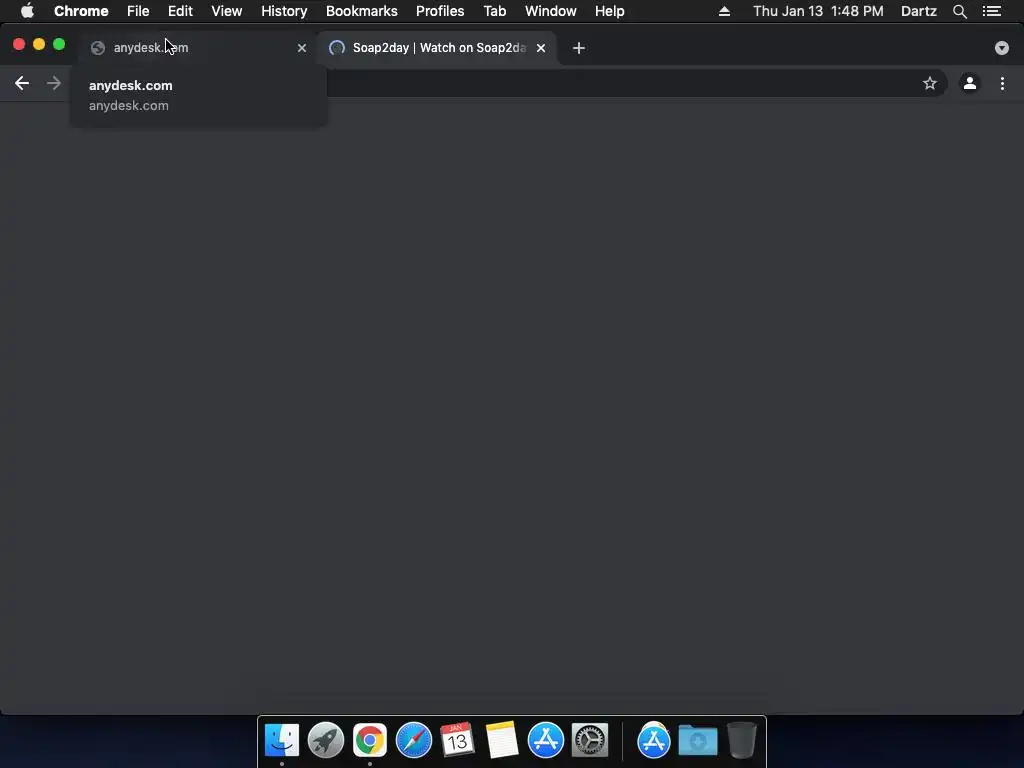Open Chrome's three-dot menu
Screen dimensions: 1024x768
click(x=1002, y=83)
